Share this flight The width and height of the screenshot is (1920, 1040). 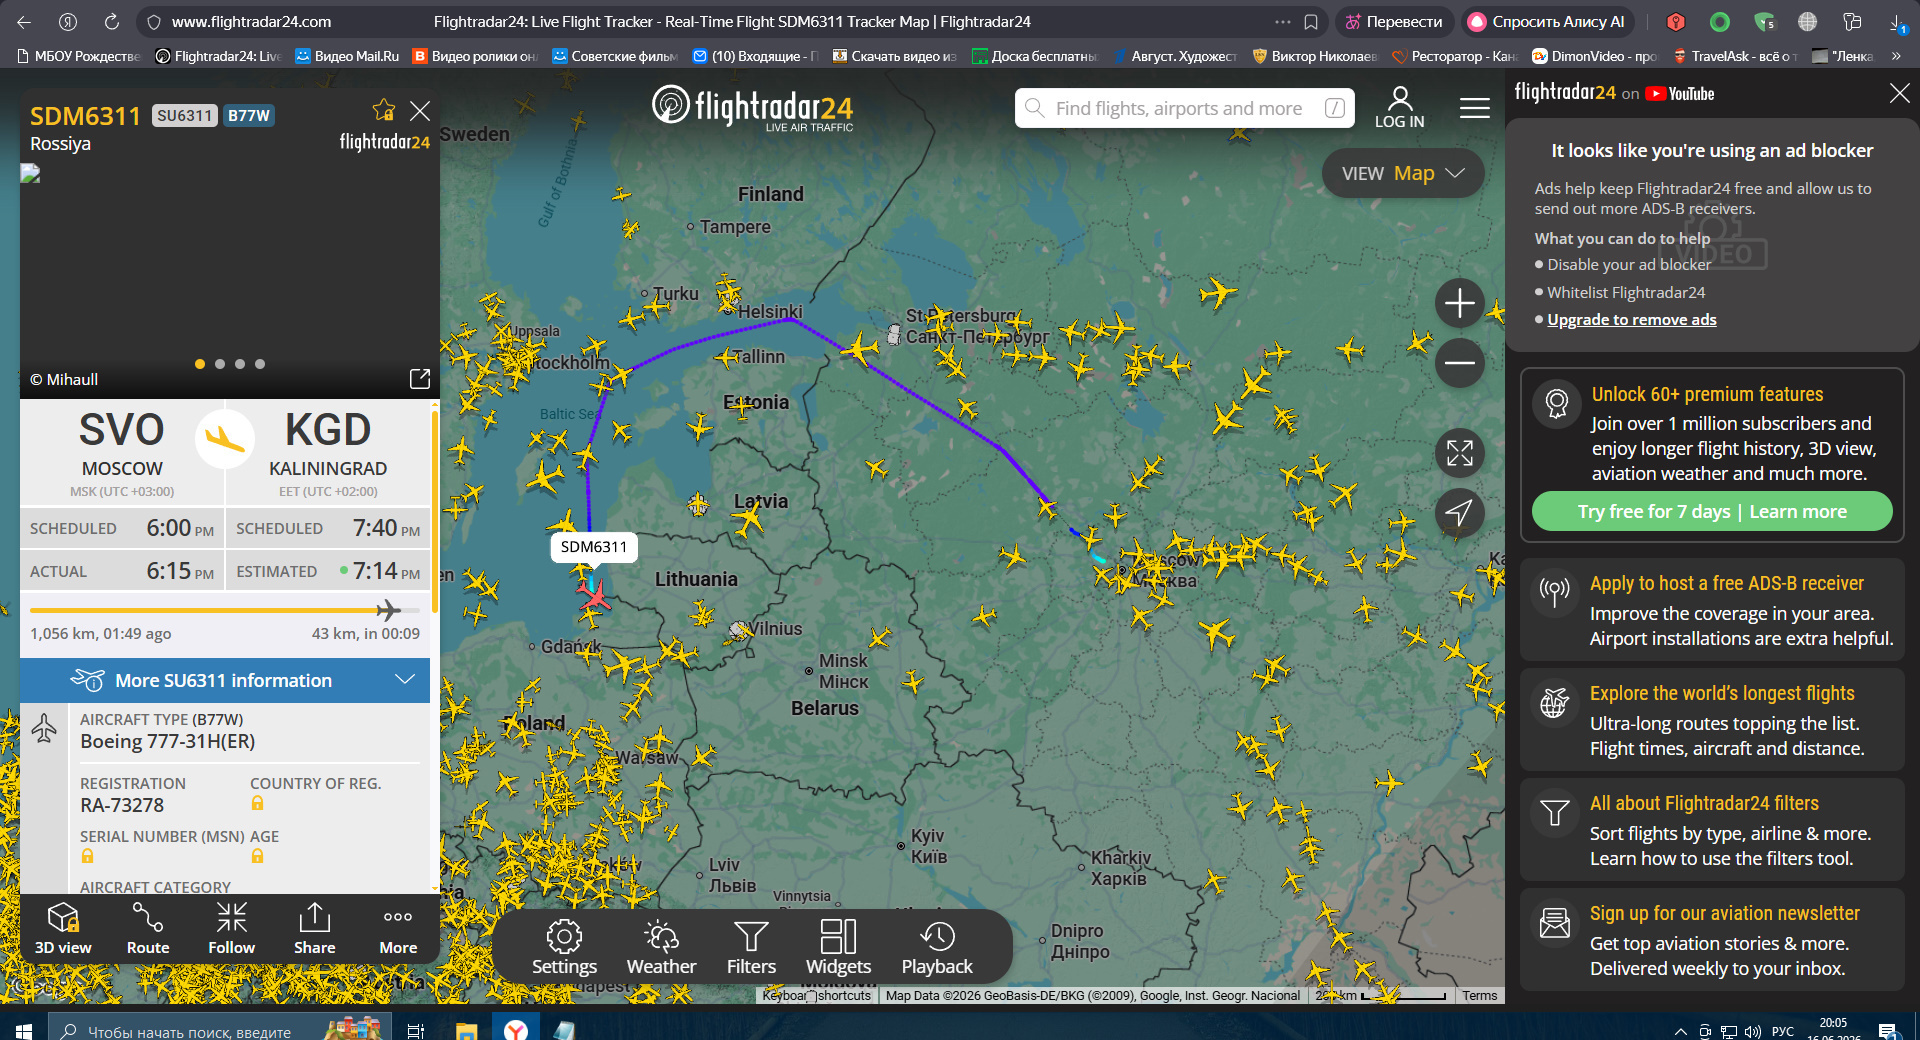314,928
